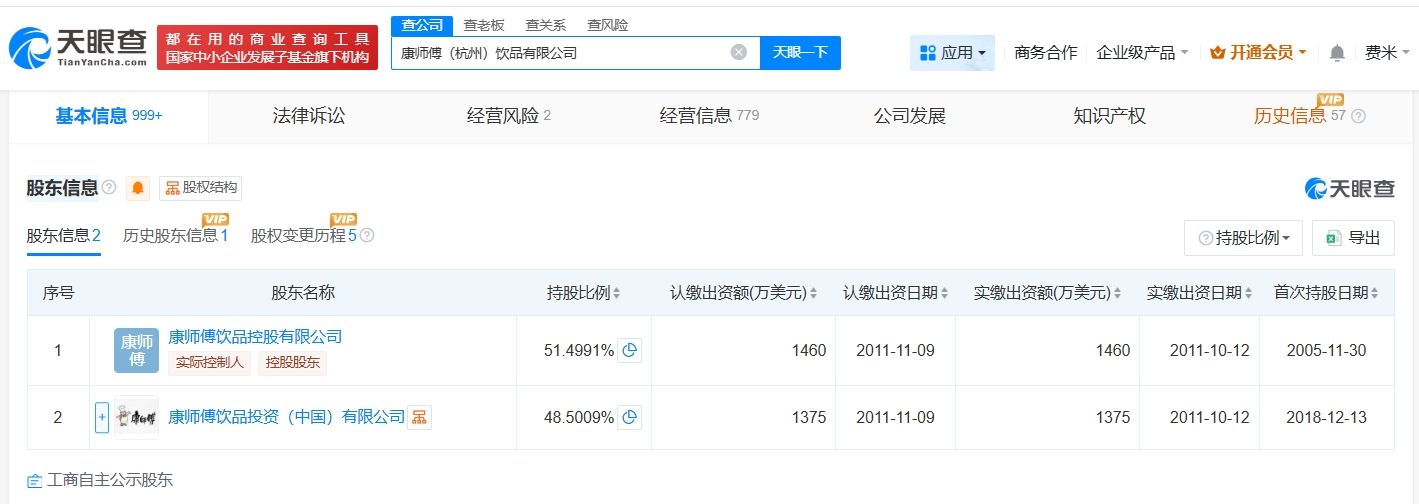Open 康师傅饮品投资（中国）有限公司 shareholder link
This screenshot has height=504, width=1419.
coord(286,417)
